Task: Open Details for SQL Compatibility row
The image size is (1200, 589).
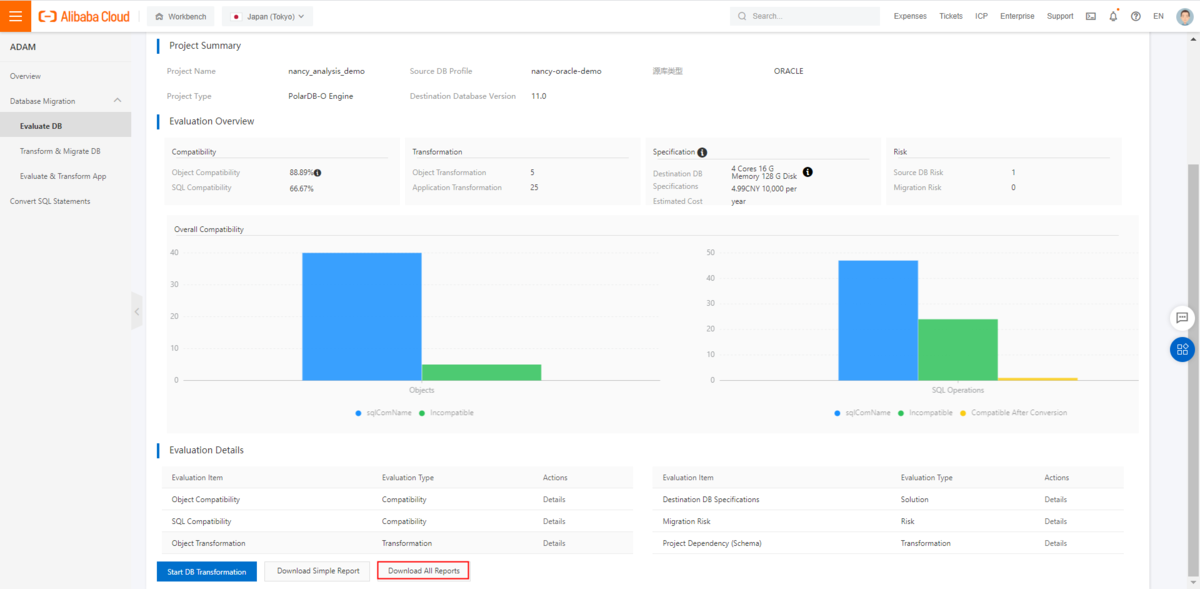Action: [554, 521]
